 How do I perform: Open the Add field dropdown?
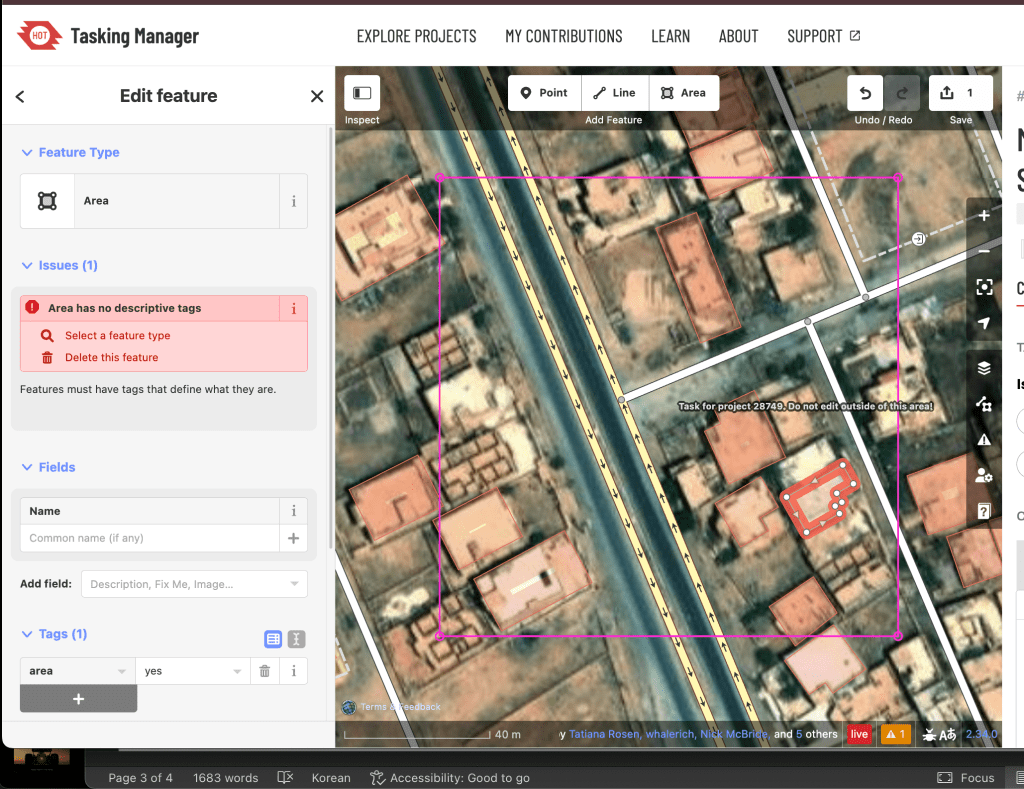click(x=197, y=584)
